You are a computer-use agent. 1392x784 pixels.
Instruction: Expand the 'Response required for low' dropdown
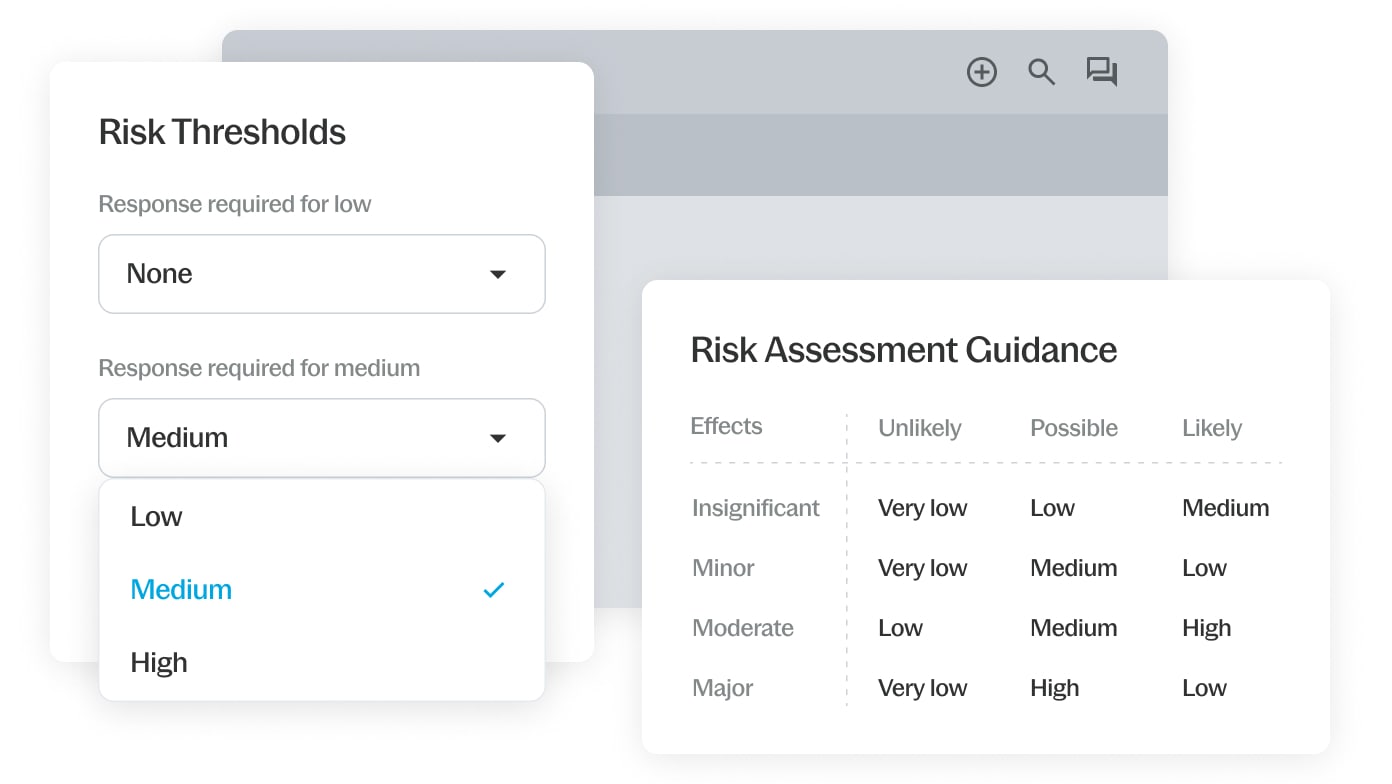click(321, 274)
